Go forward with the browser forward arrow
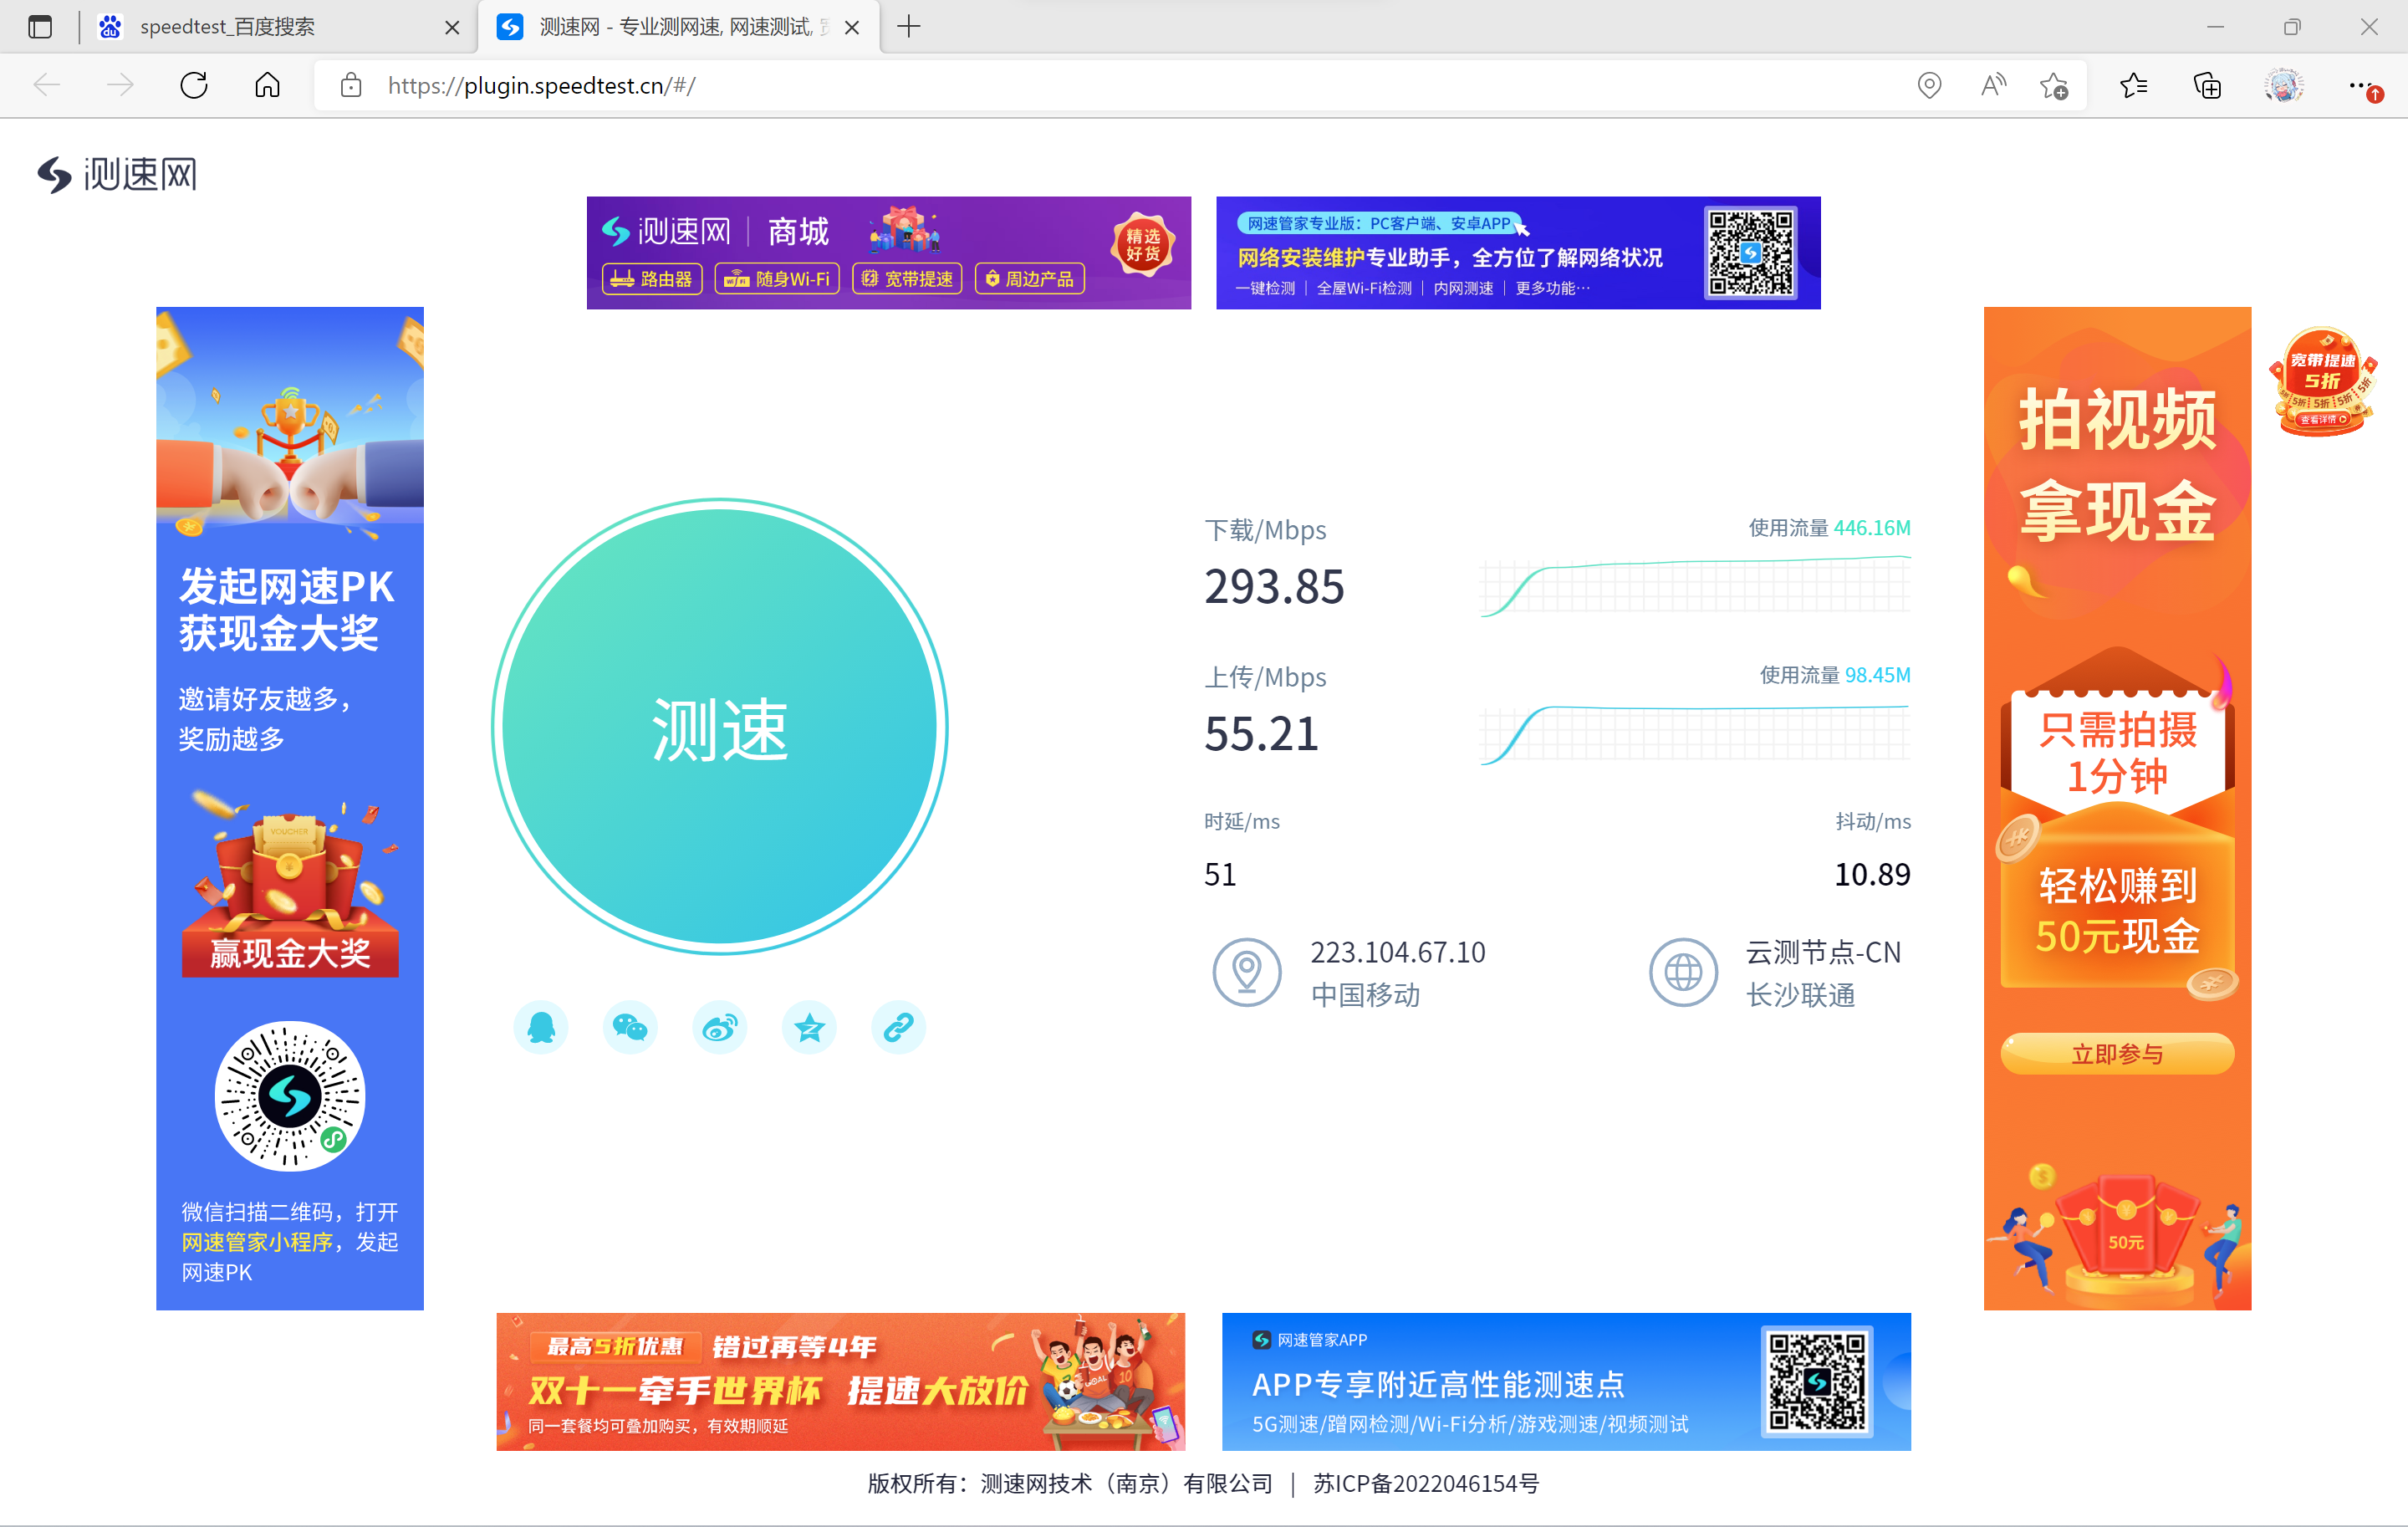The width and height of the screenshot is (2408, 1527). (x=120, y=85)
